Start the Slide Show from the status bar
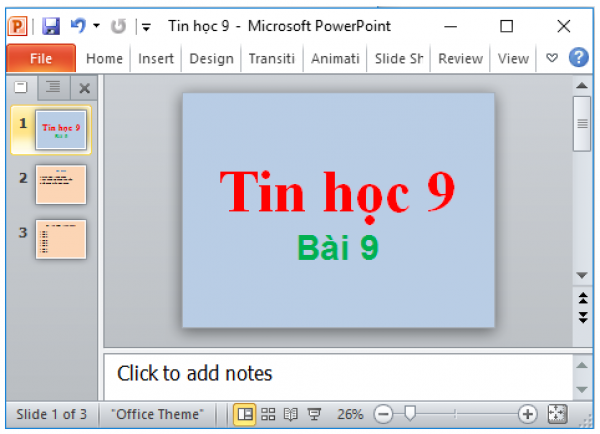Viewport: 600px width, 434px height. [314, 414]
